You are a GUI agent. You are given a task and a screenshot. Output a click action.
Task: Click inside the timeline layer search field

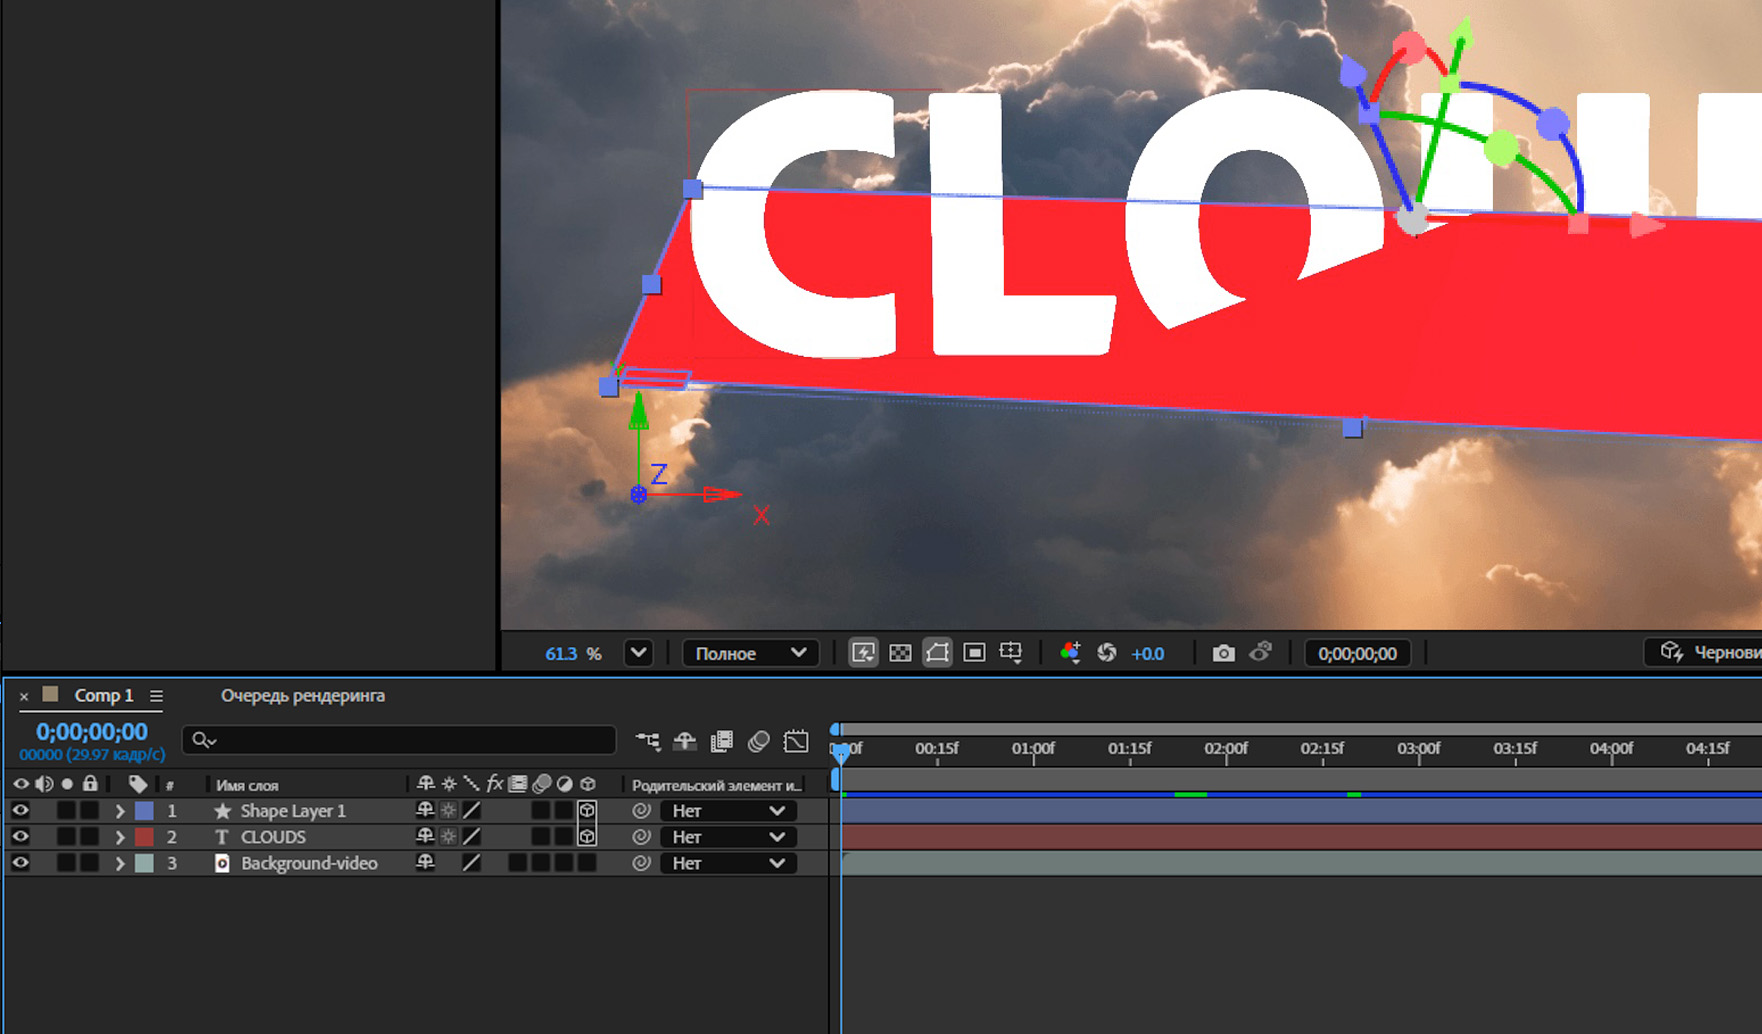[x=399, y=740]
